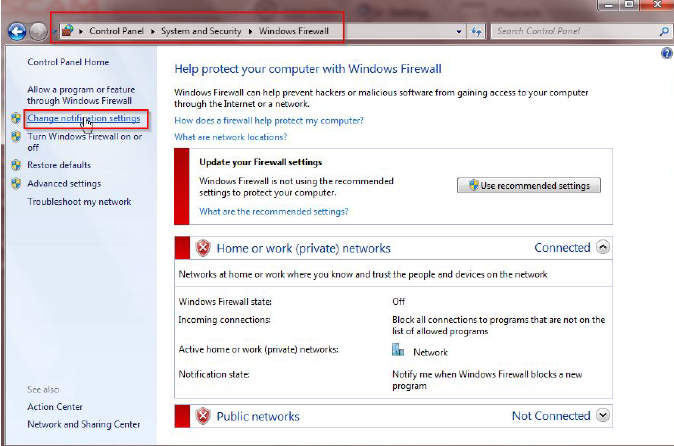Viewport: 674px width, 446px height.
Task: Click the Networks at home or work description
Action: 363,274
